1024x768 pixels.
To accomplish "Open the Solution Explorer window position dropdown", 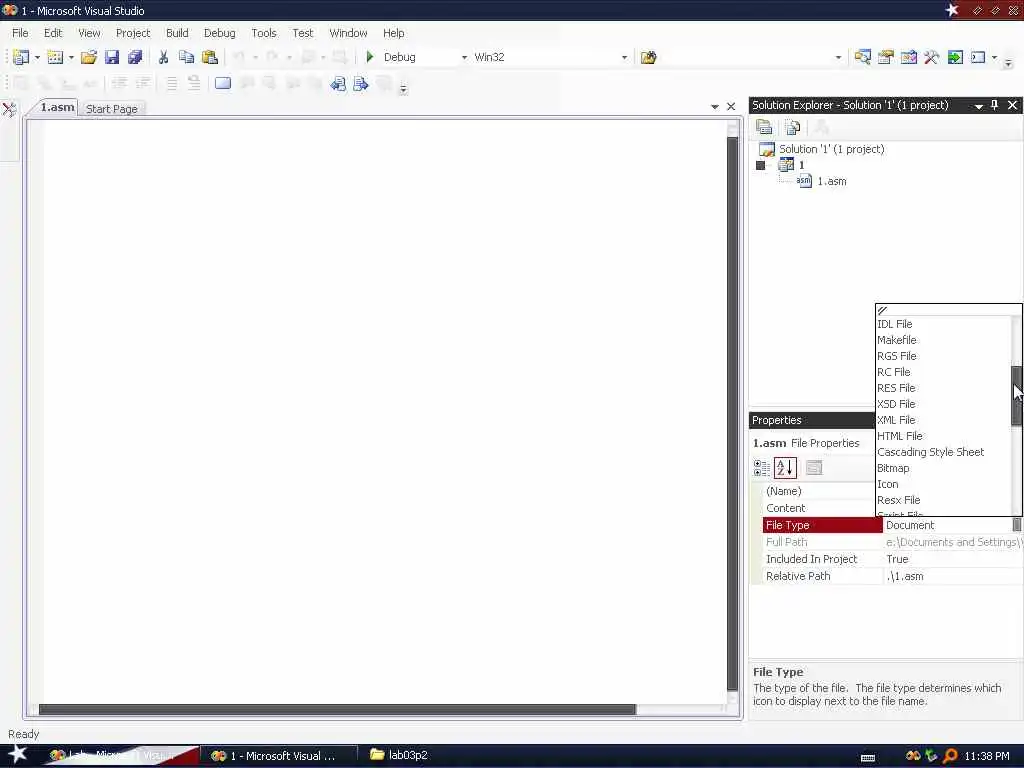I will click(x=978, y=106).
